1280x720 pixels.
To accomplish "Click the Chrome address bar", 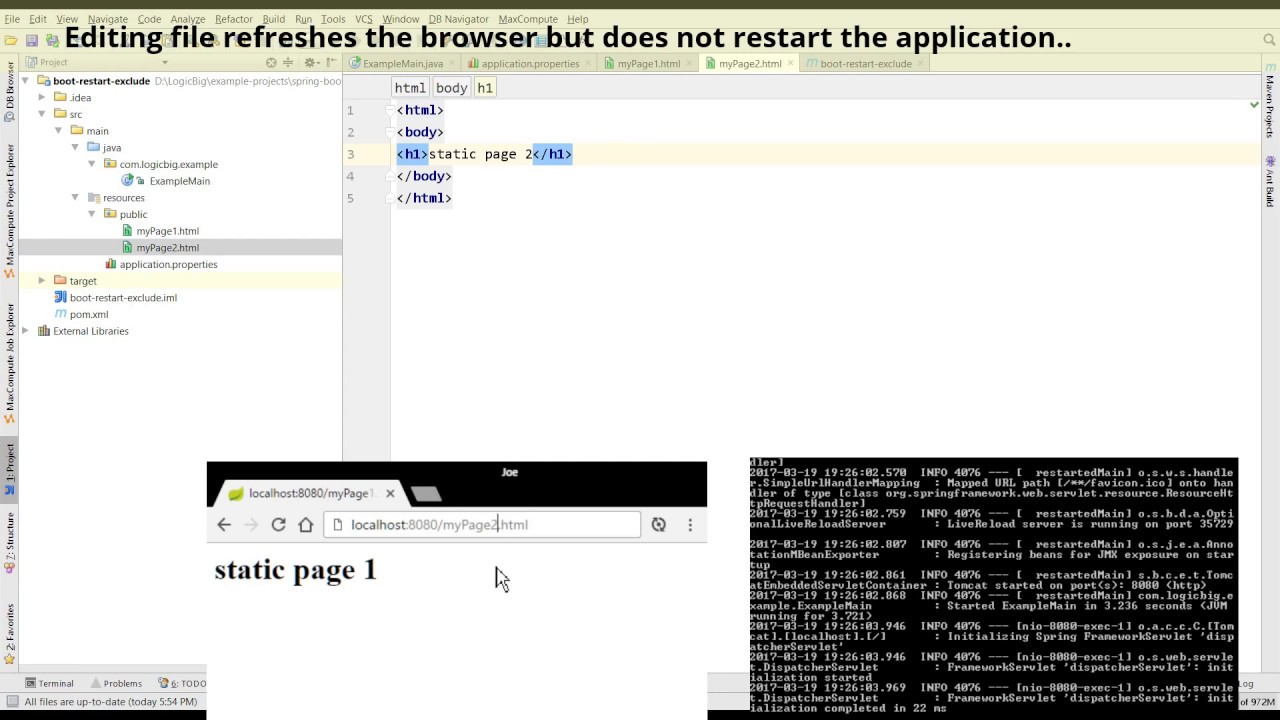I will (482, 525).
